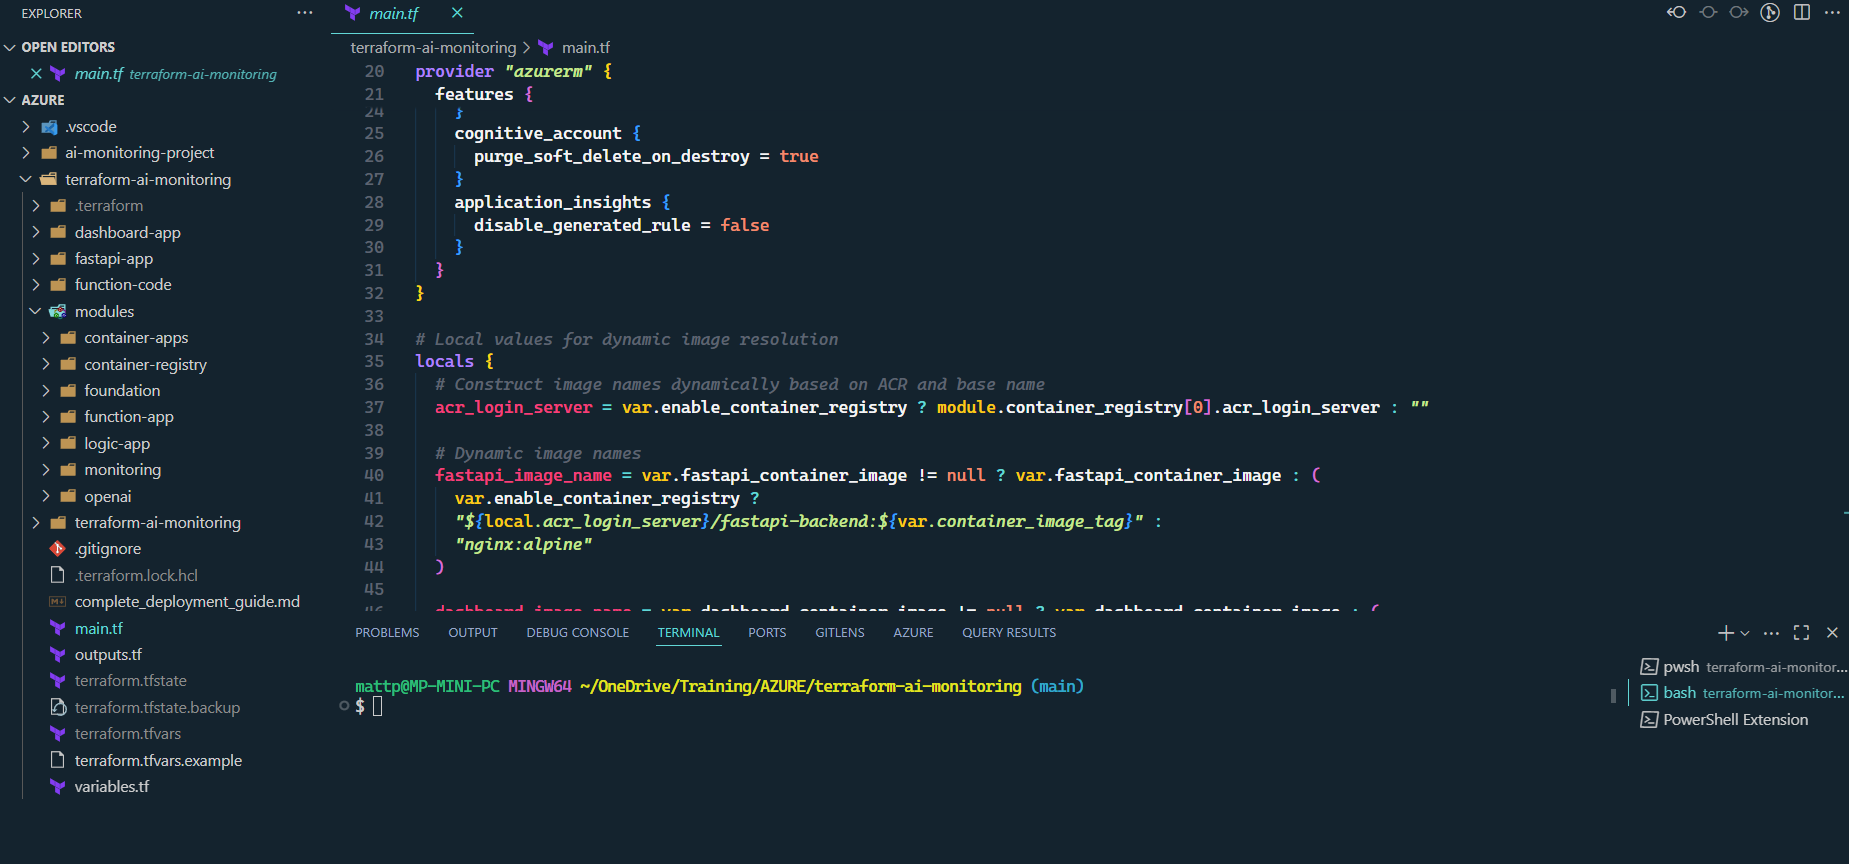This screenshot has width=1849, height=864.
Task: Expand container-apps module folder
Action: click(x=46, y=338)
